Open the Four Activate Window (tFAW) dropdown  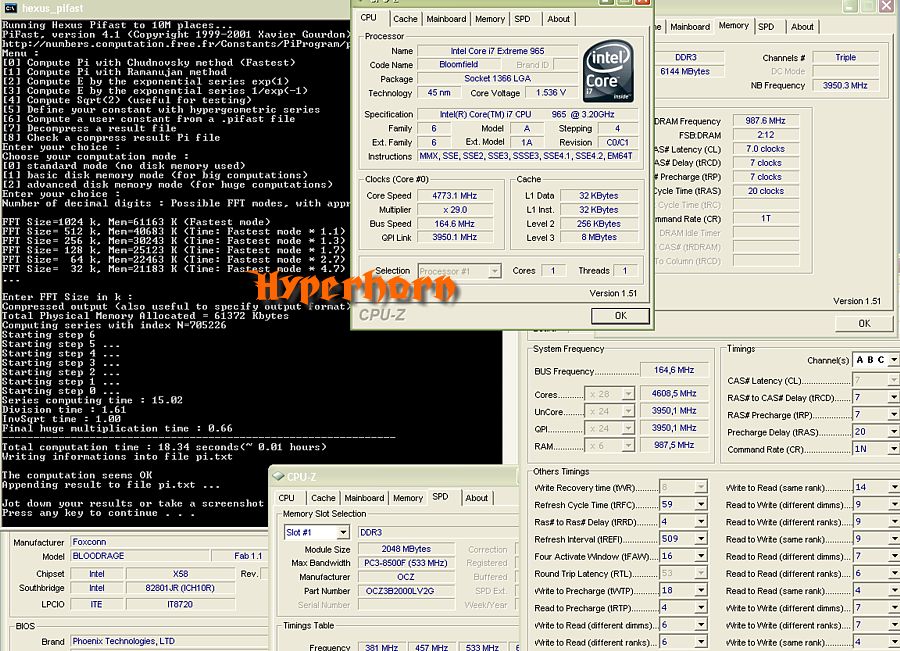click(x=701, y=556)
